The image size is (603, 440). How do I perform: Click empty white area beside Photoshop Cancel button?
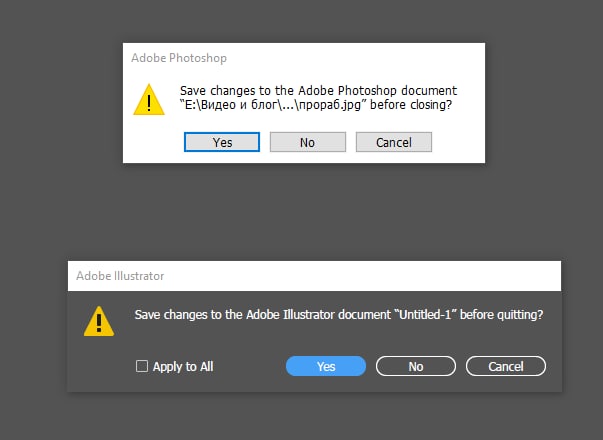point(458,142)
